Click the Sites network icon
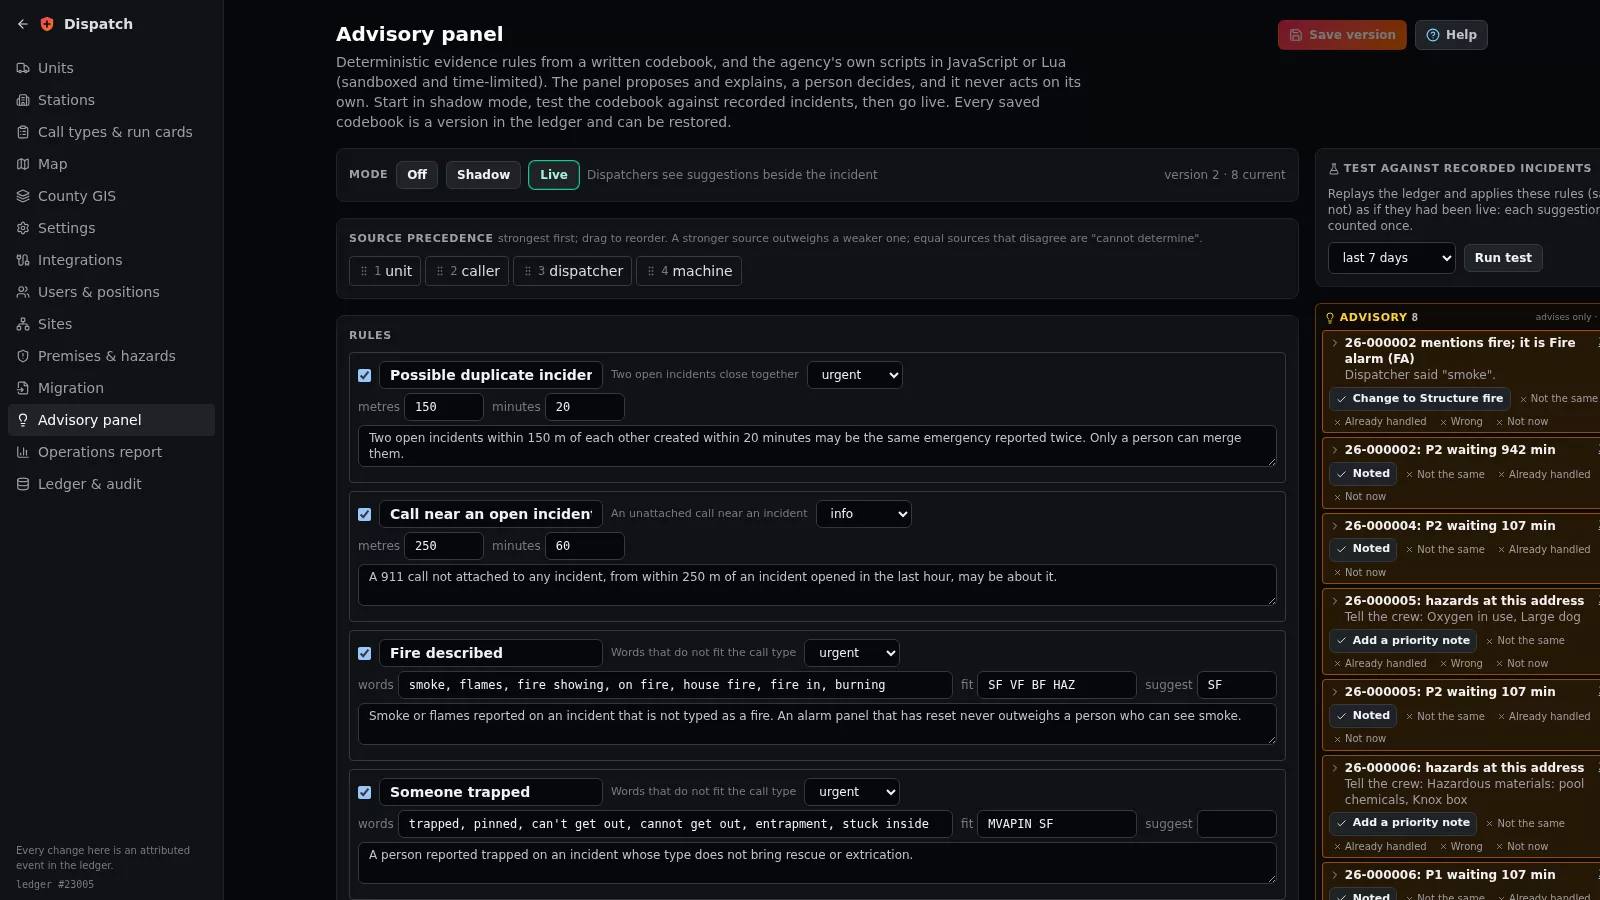The height and width of the screenshot is (900, 1600). pos(23,324)
